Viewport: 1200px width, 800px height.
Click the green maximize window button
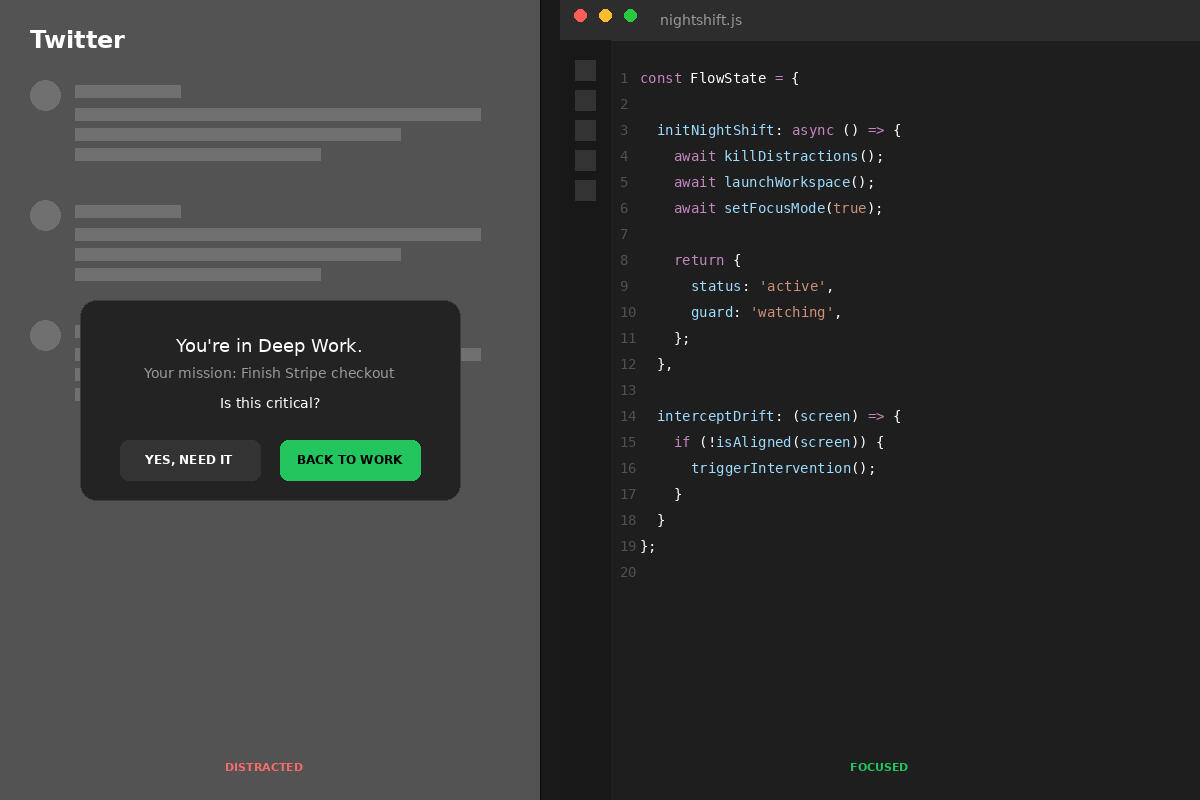click(x=630, y=15)
